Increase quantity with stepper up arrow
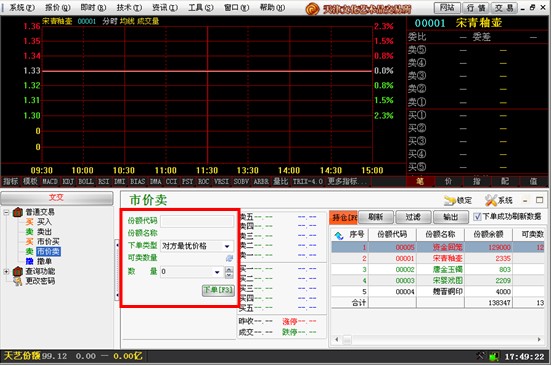 [x=229, y=269]
